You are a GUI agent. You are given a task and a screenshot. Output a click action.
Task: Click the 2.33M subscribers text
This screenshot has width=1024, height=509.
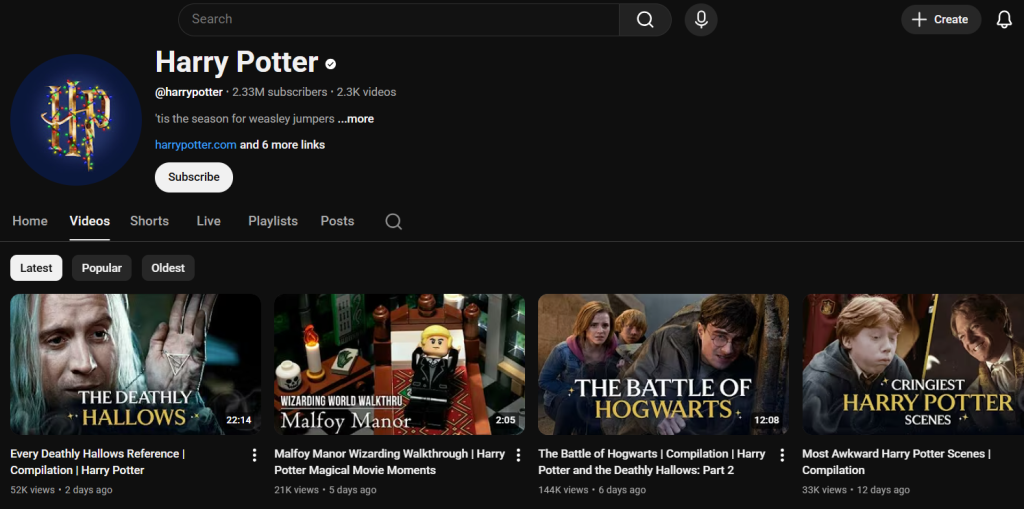280,92
